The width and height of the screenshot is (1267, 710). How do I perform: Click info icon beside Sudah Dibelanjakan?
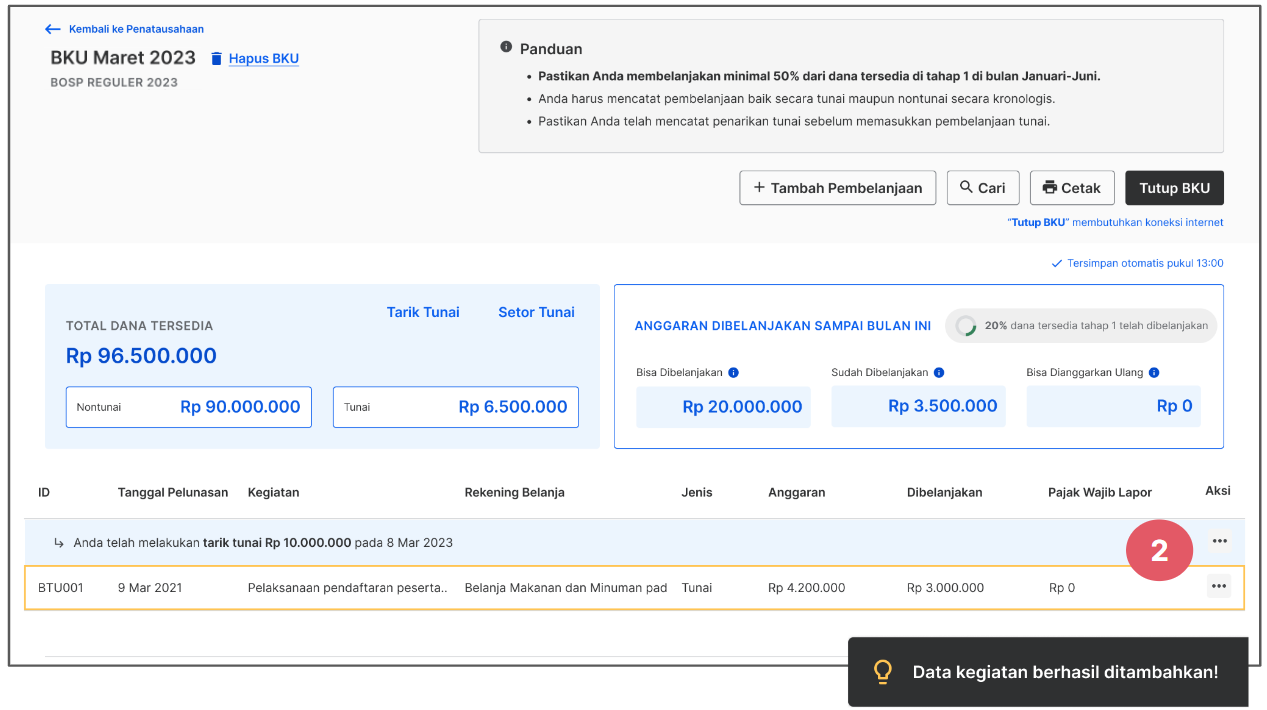click(938, 373)
